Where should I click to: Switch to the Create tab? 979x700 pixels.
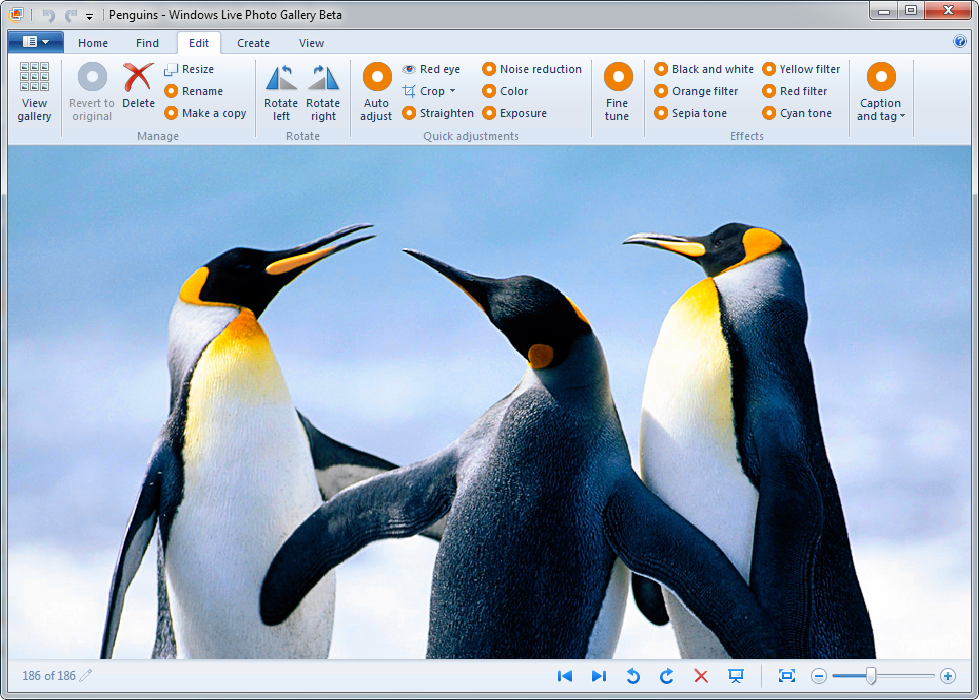[253, 43]
